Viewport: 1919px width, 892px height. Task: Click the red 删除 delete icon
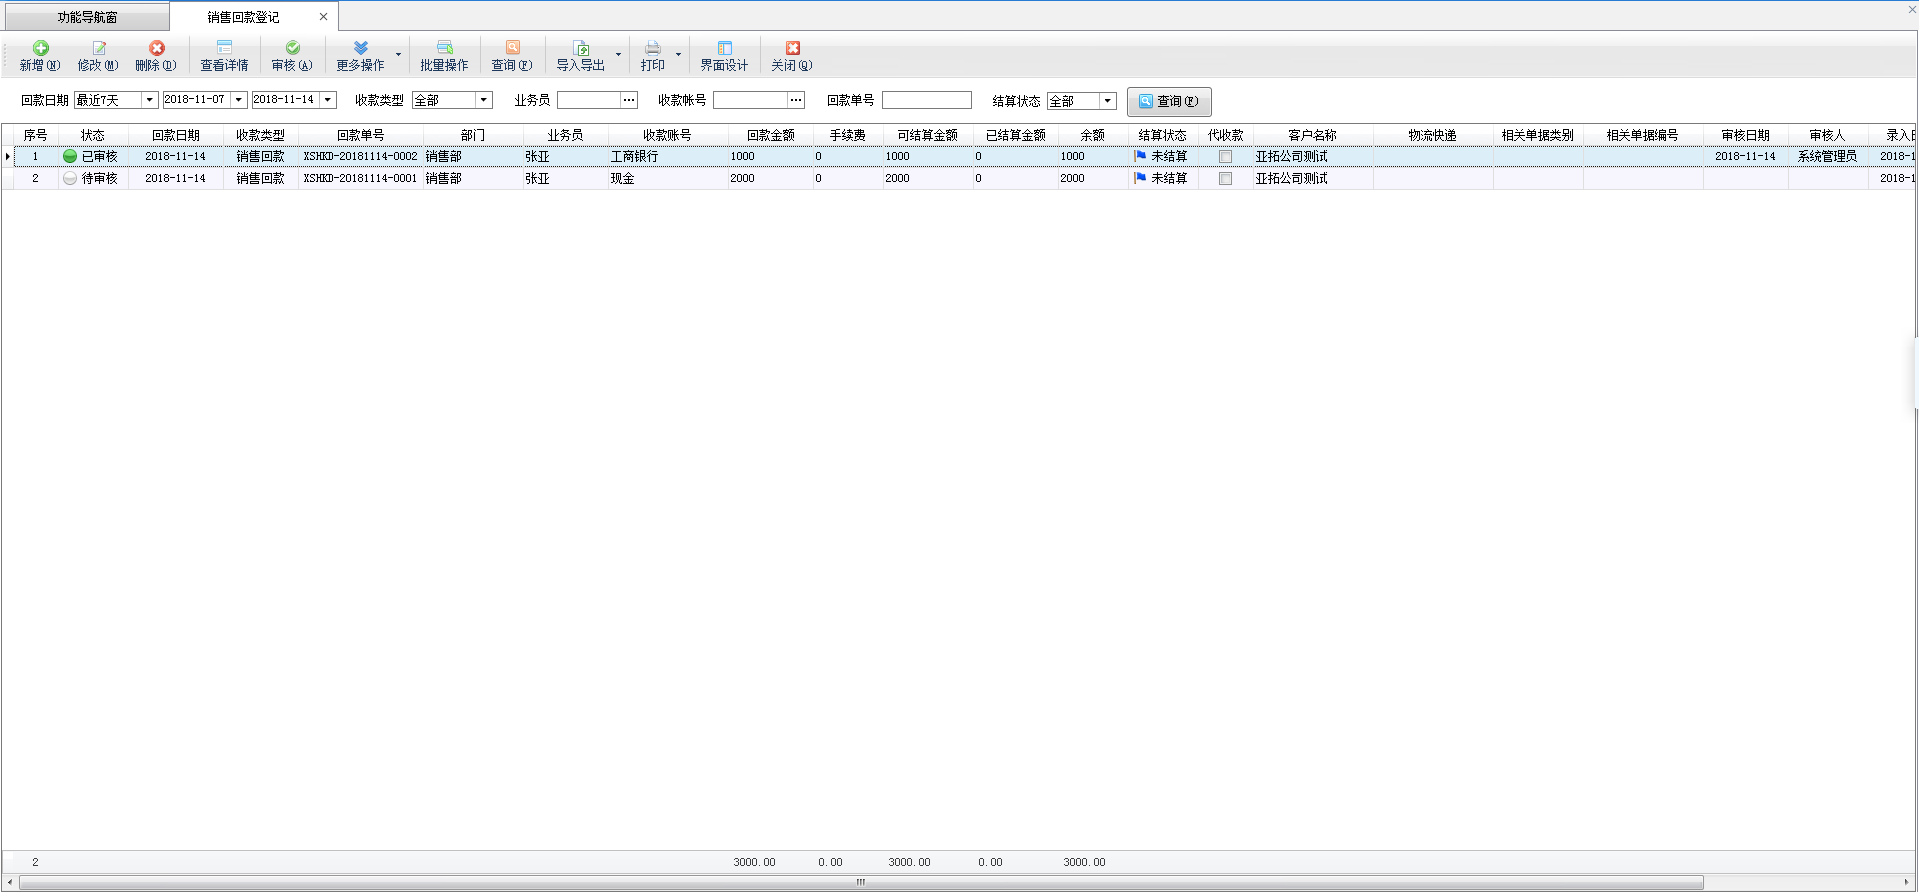(157, 49)
